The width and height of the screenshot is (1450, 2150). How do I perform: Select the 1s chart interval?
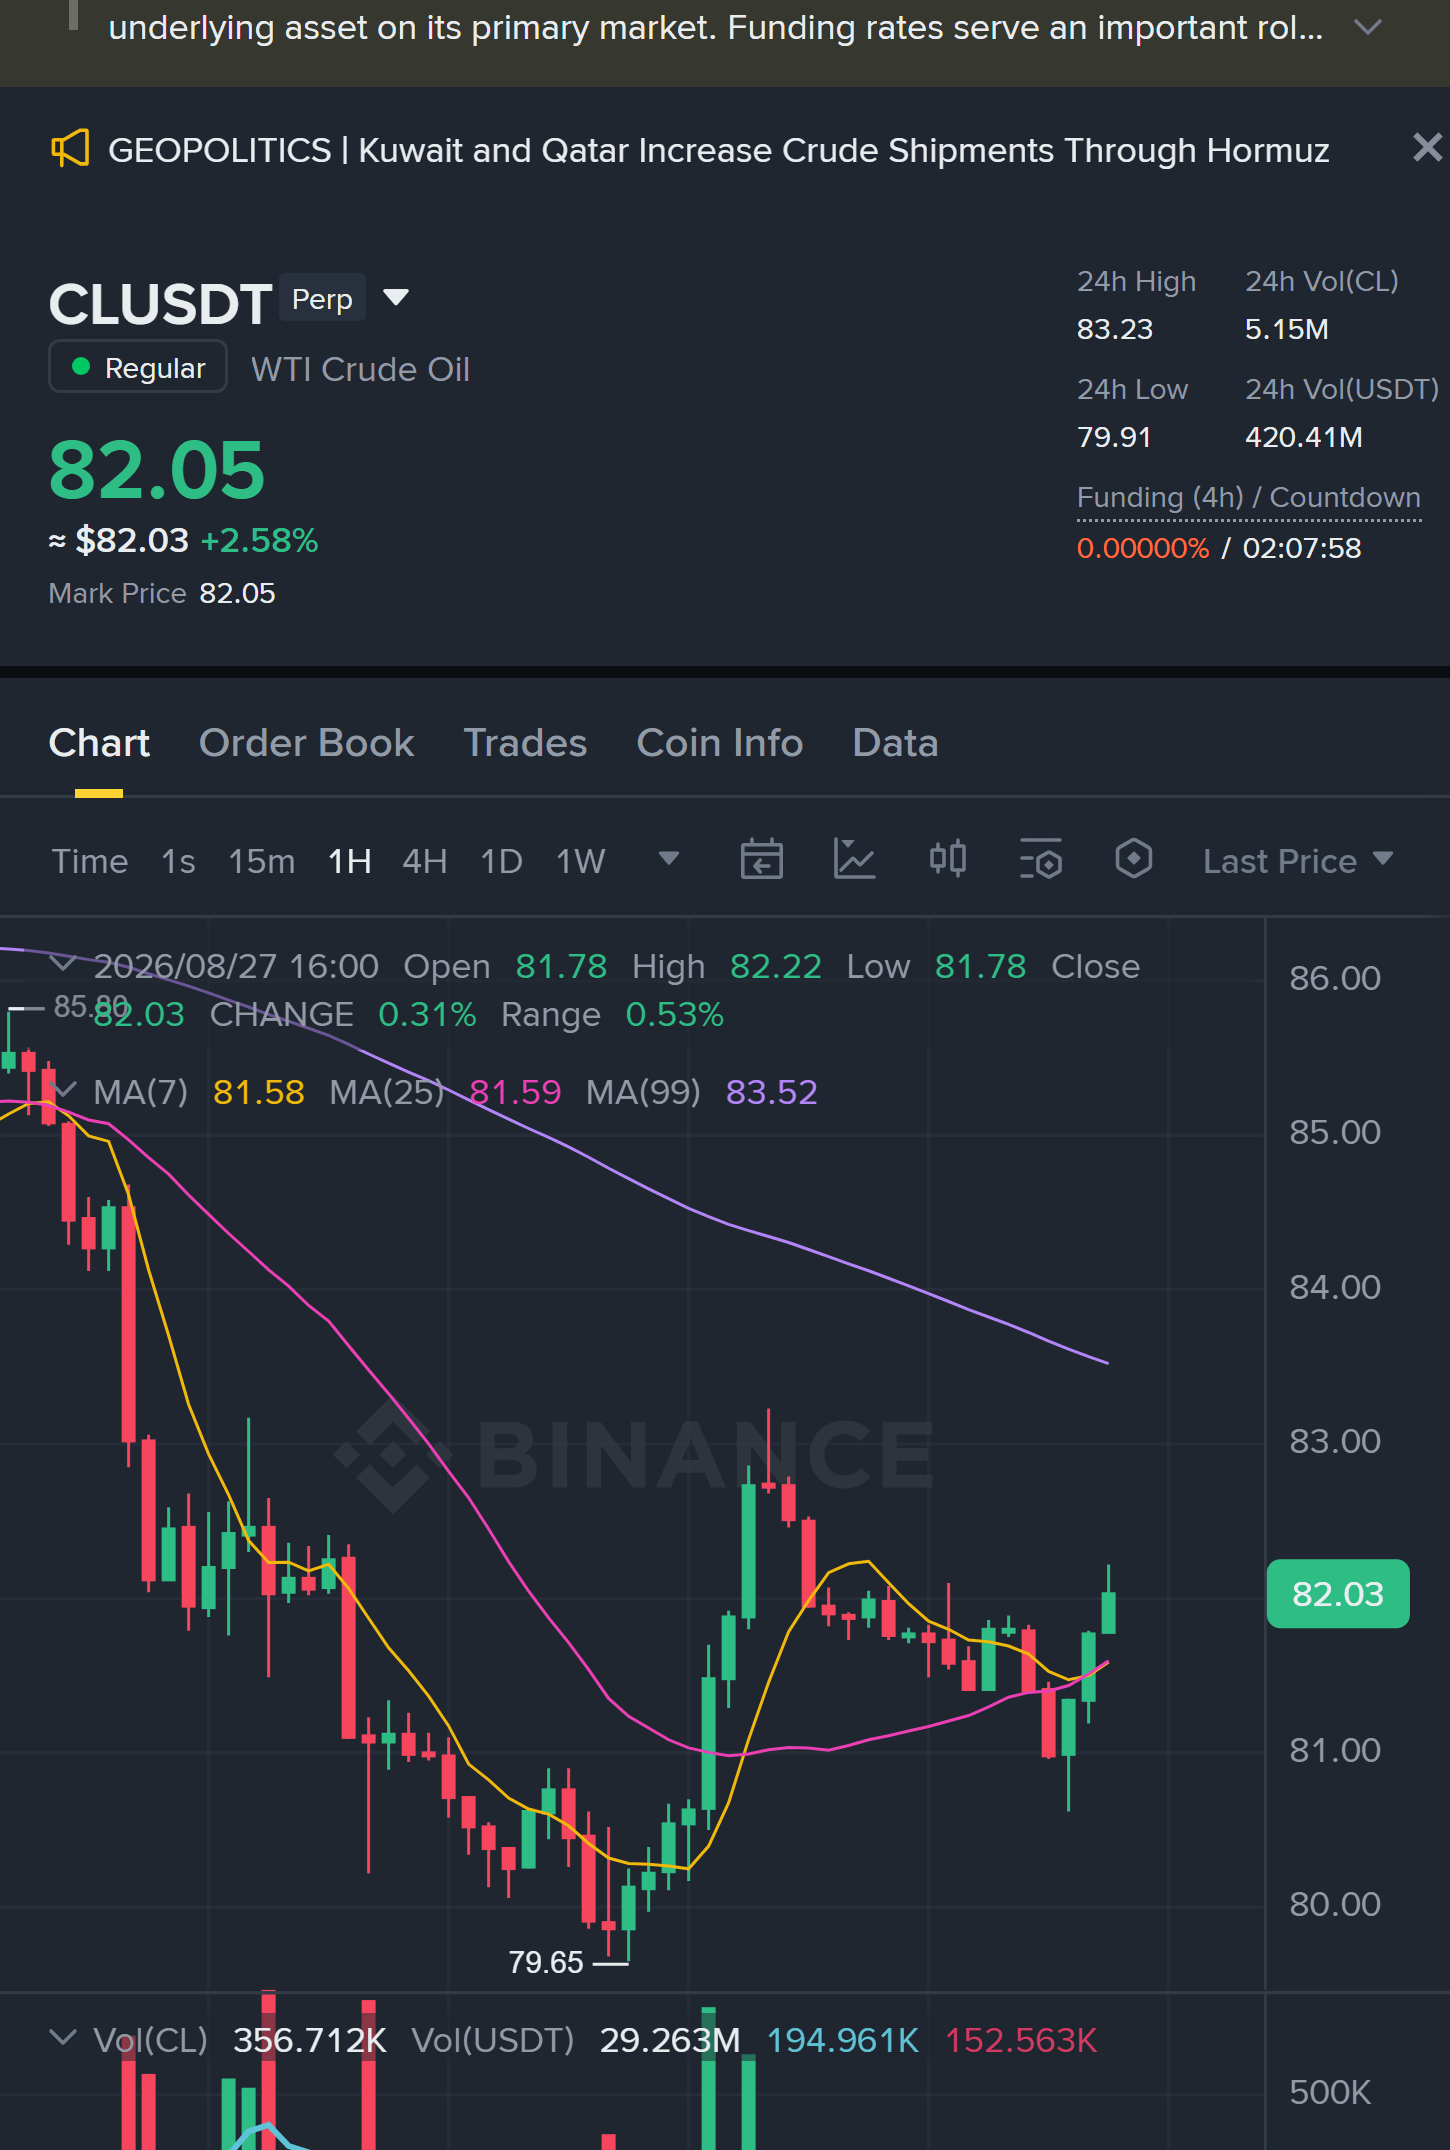pyautogui.click(x=178, y=861)
